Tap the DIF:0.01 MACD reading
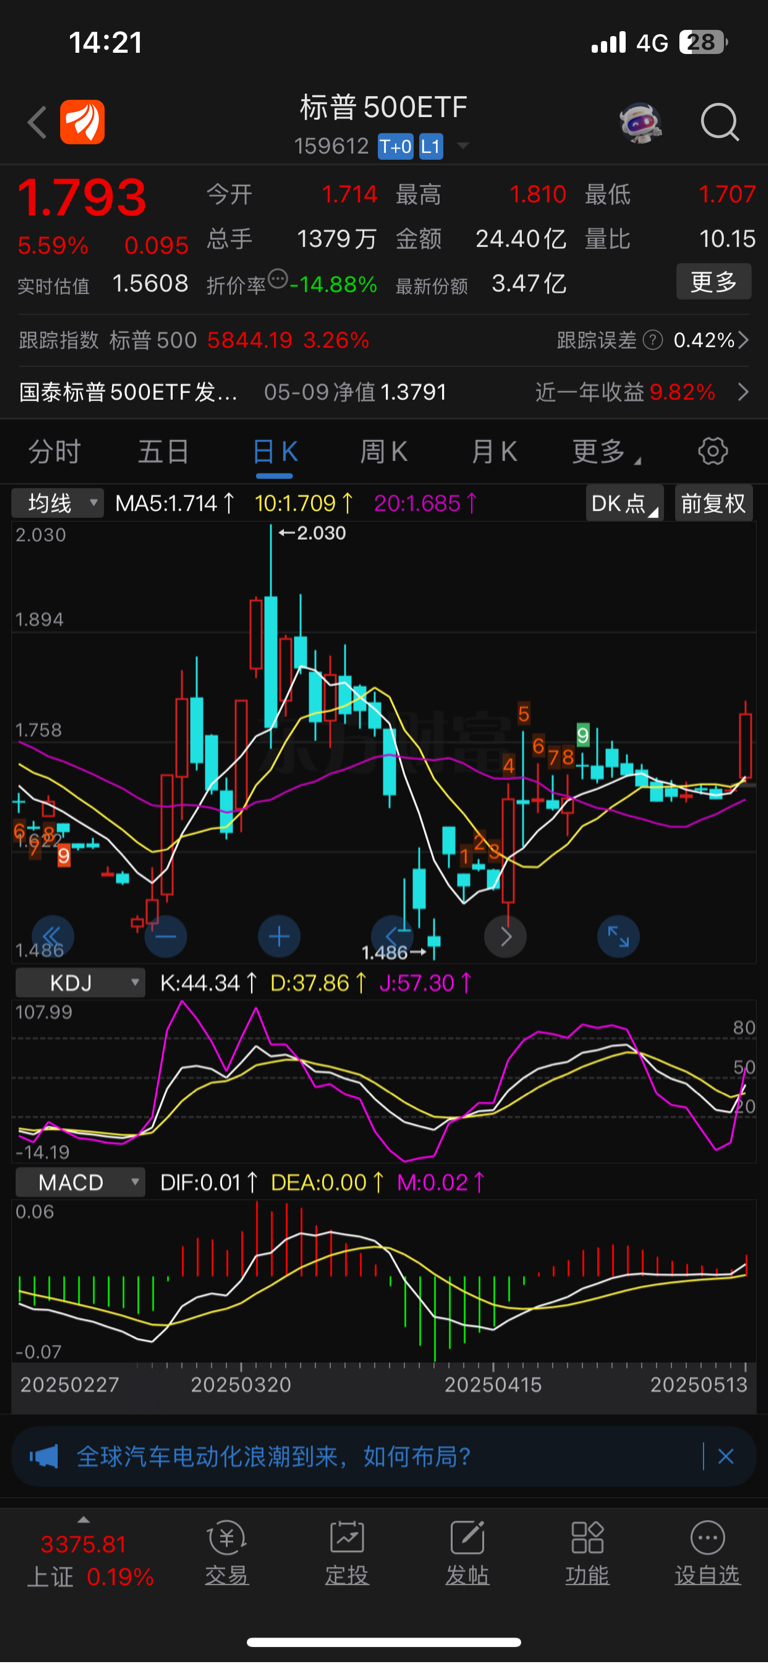Viewport: 768px width, 1663px height. pyautogui.click(x=208, y=1183)
